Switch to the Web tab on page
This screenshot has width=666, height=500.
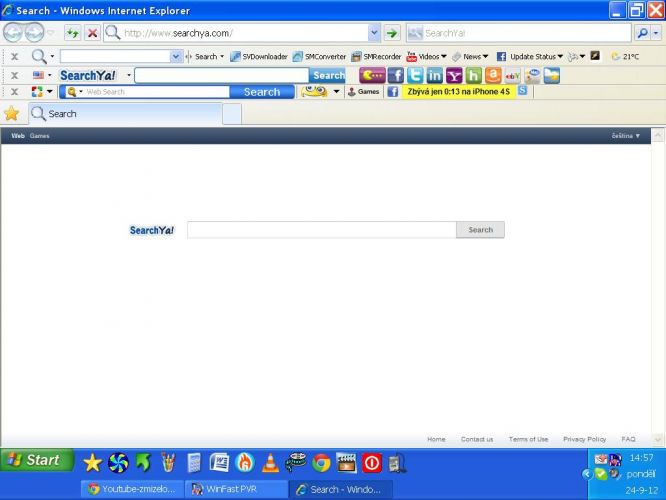pyautogui.click(x=18, y=136)
